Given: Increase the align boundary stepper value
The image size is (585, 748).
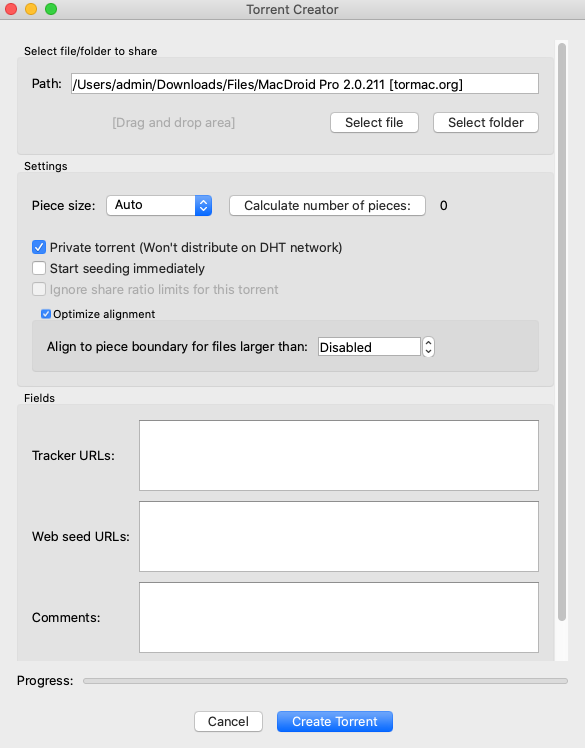Looking at the screenshot, I should [428, 342].
